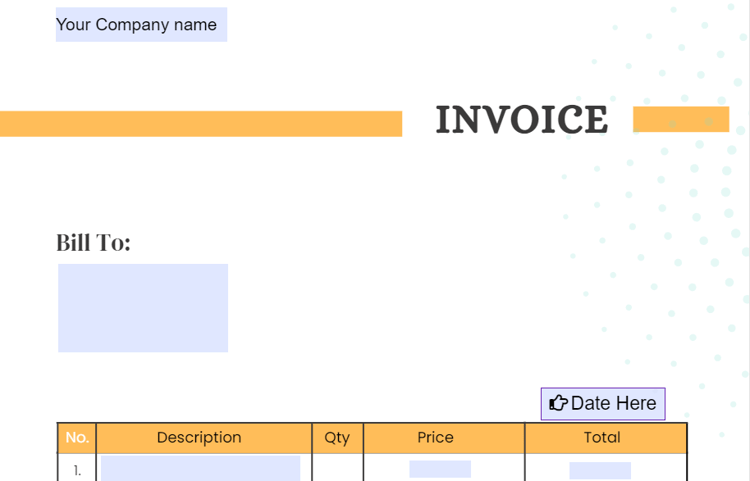Screen dimensions: 750x481
Task: Click the long orange bar left of INVOICE
Action: coord(201,124)
